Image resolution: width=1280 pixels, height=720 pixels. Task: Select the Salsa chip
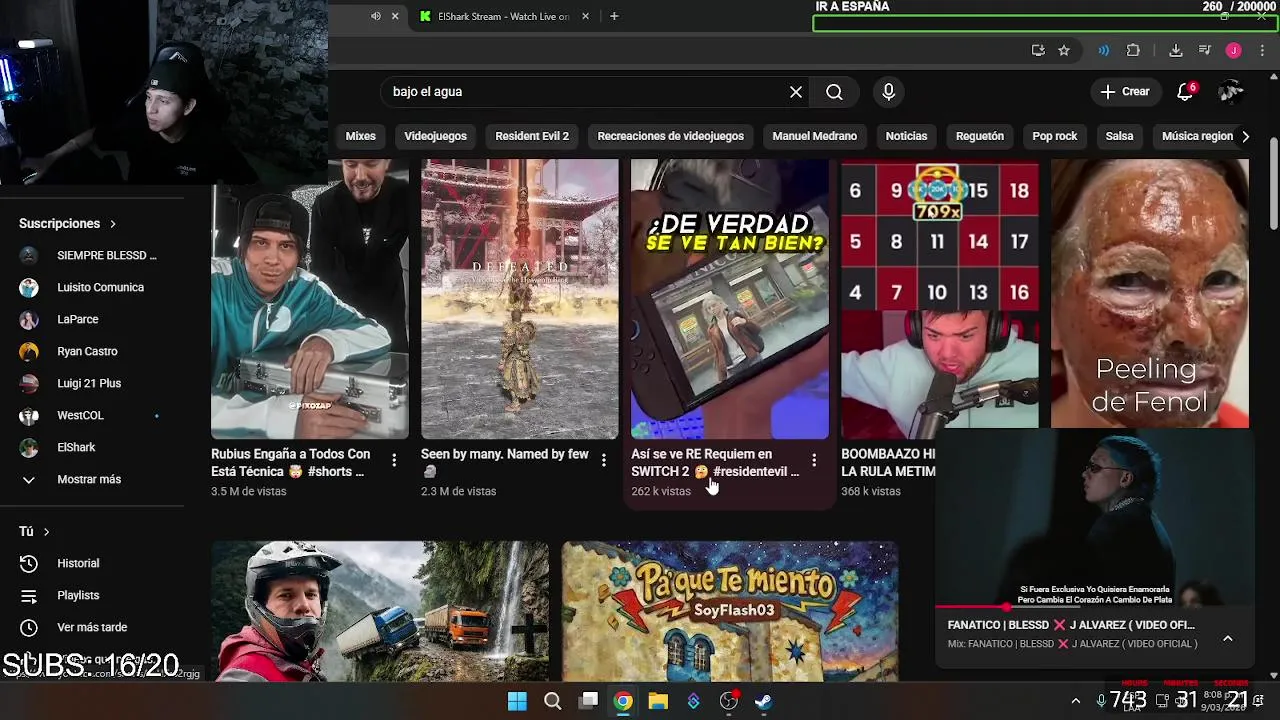1119,136
